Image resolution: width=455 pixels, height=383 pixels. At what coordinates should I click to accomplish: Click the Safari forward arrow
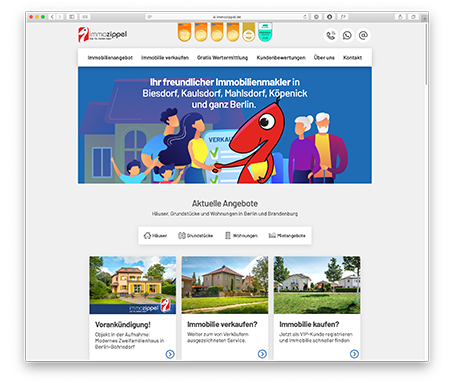tap(60, 17)
